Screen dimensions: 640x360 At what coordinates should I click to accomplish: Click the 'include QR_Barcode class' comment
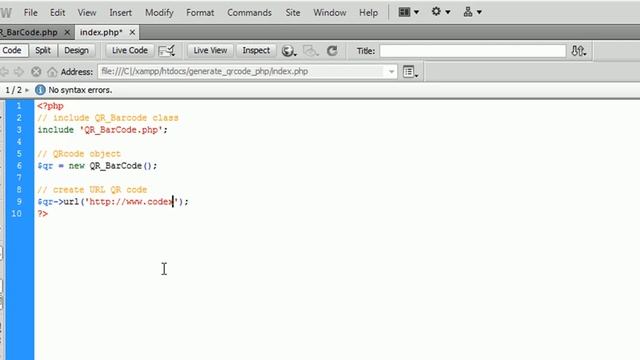point(108,118)
